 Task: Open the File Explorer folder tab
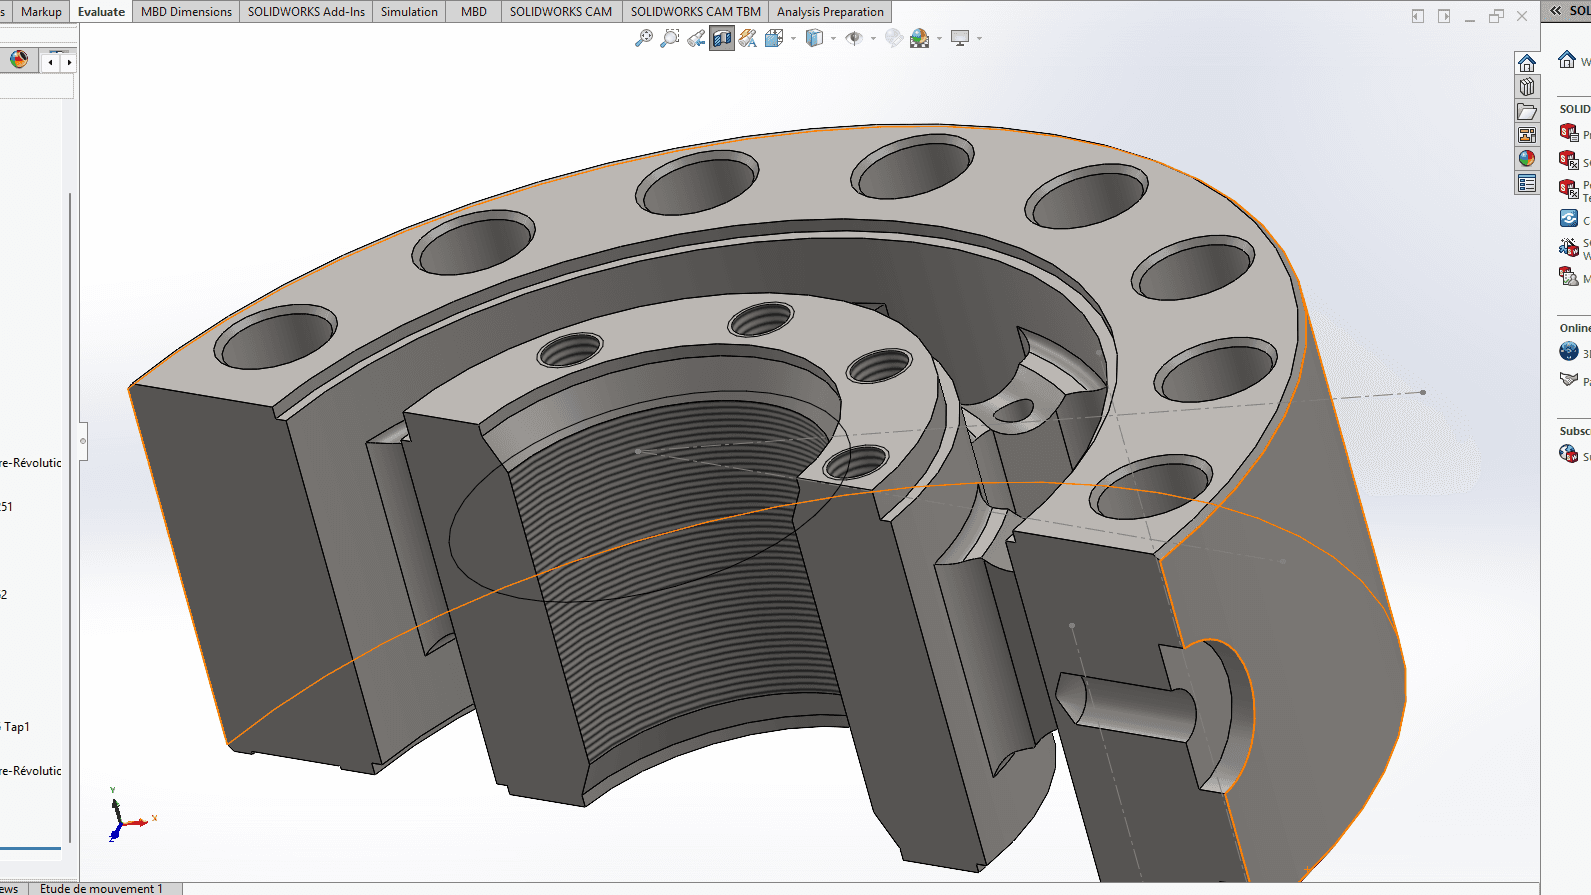tap(1527, 111)
